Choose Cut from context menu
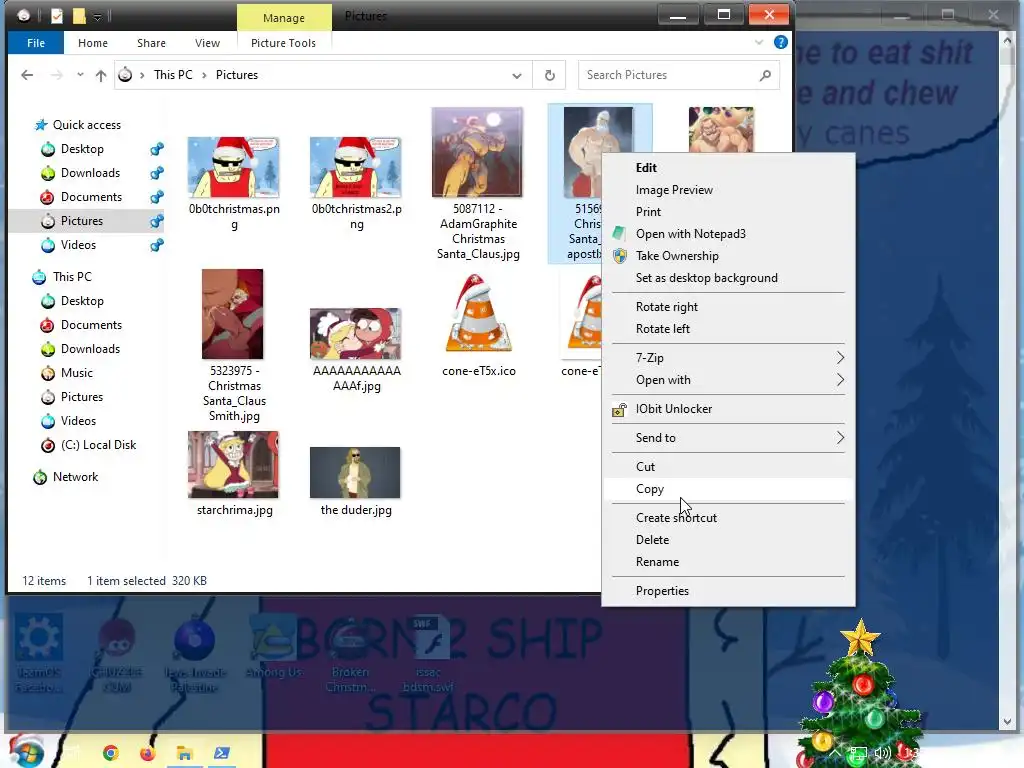This screenshot has height=768, width=1024. 728,467
